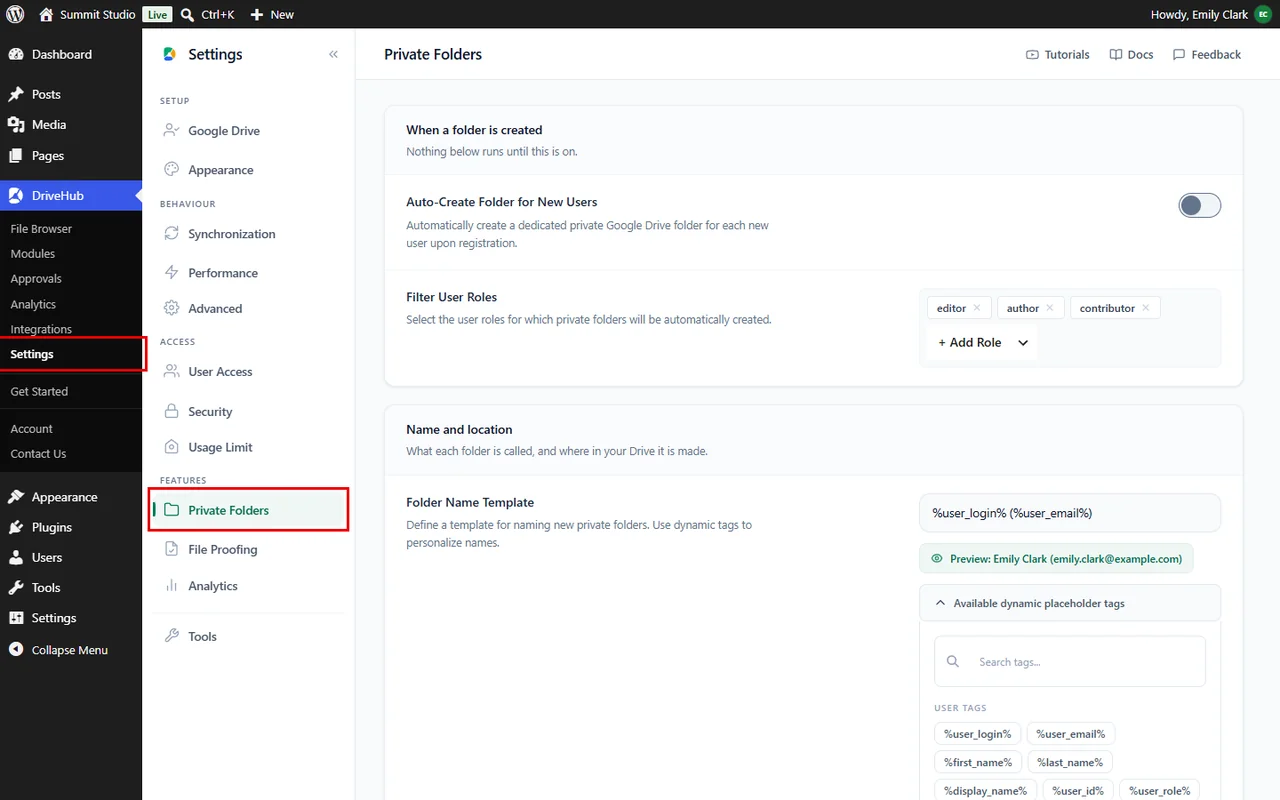Image resolution: width=1280 pixels, height=800 pixels.
Task: Click the Advanced gear icon
Action: pyautogui.click(x=171, y=308)
